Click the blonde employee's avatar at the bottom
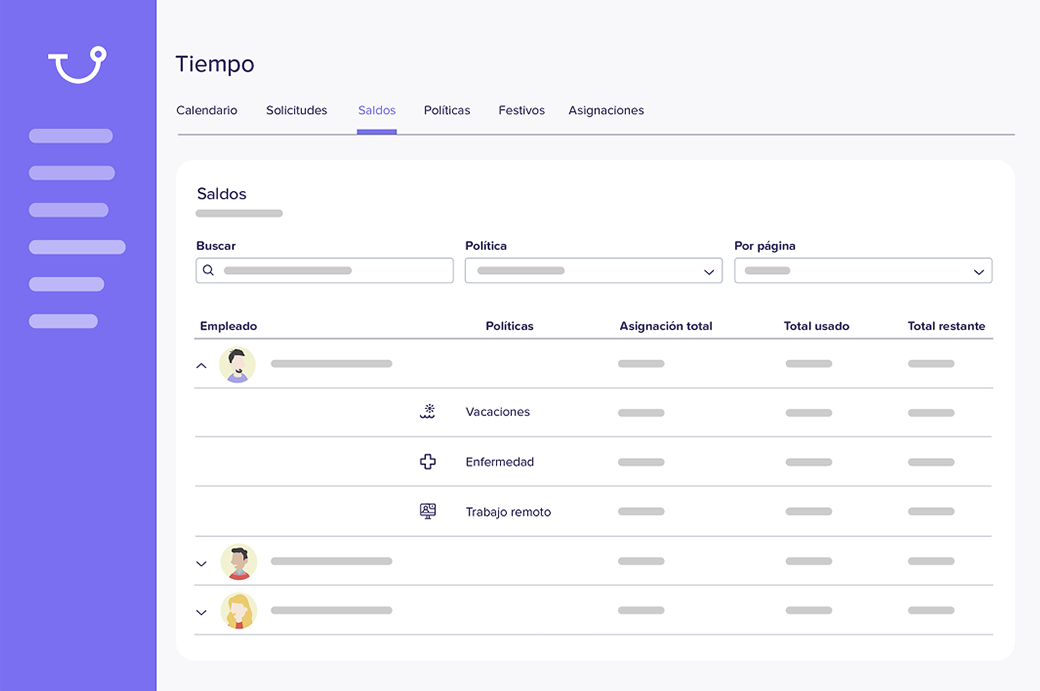The image size is (1040, 691). (x=237, y=610)
